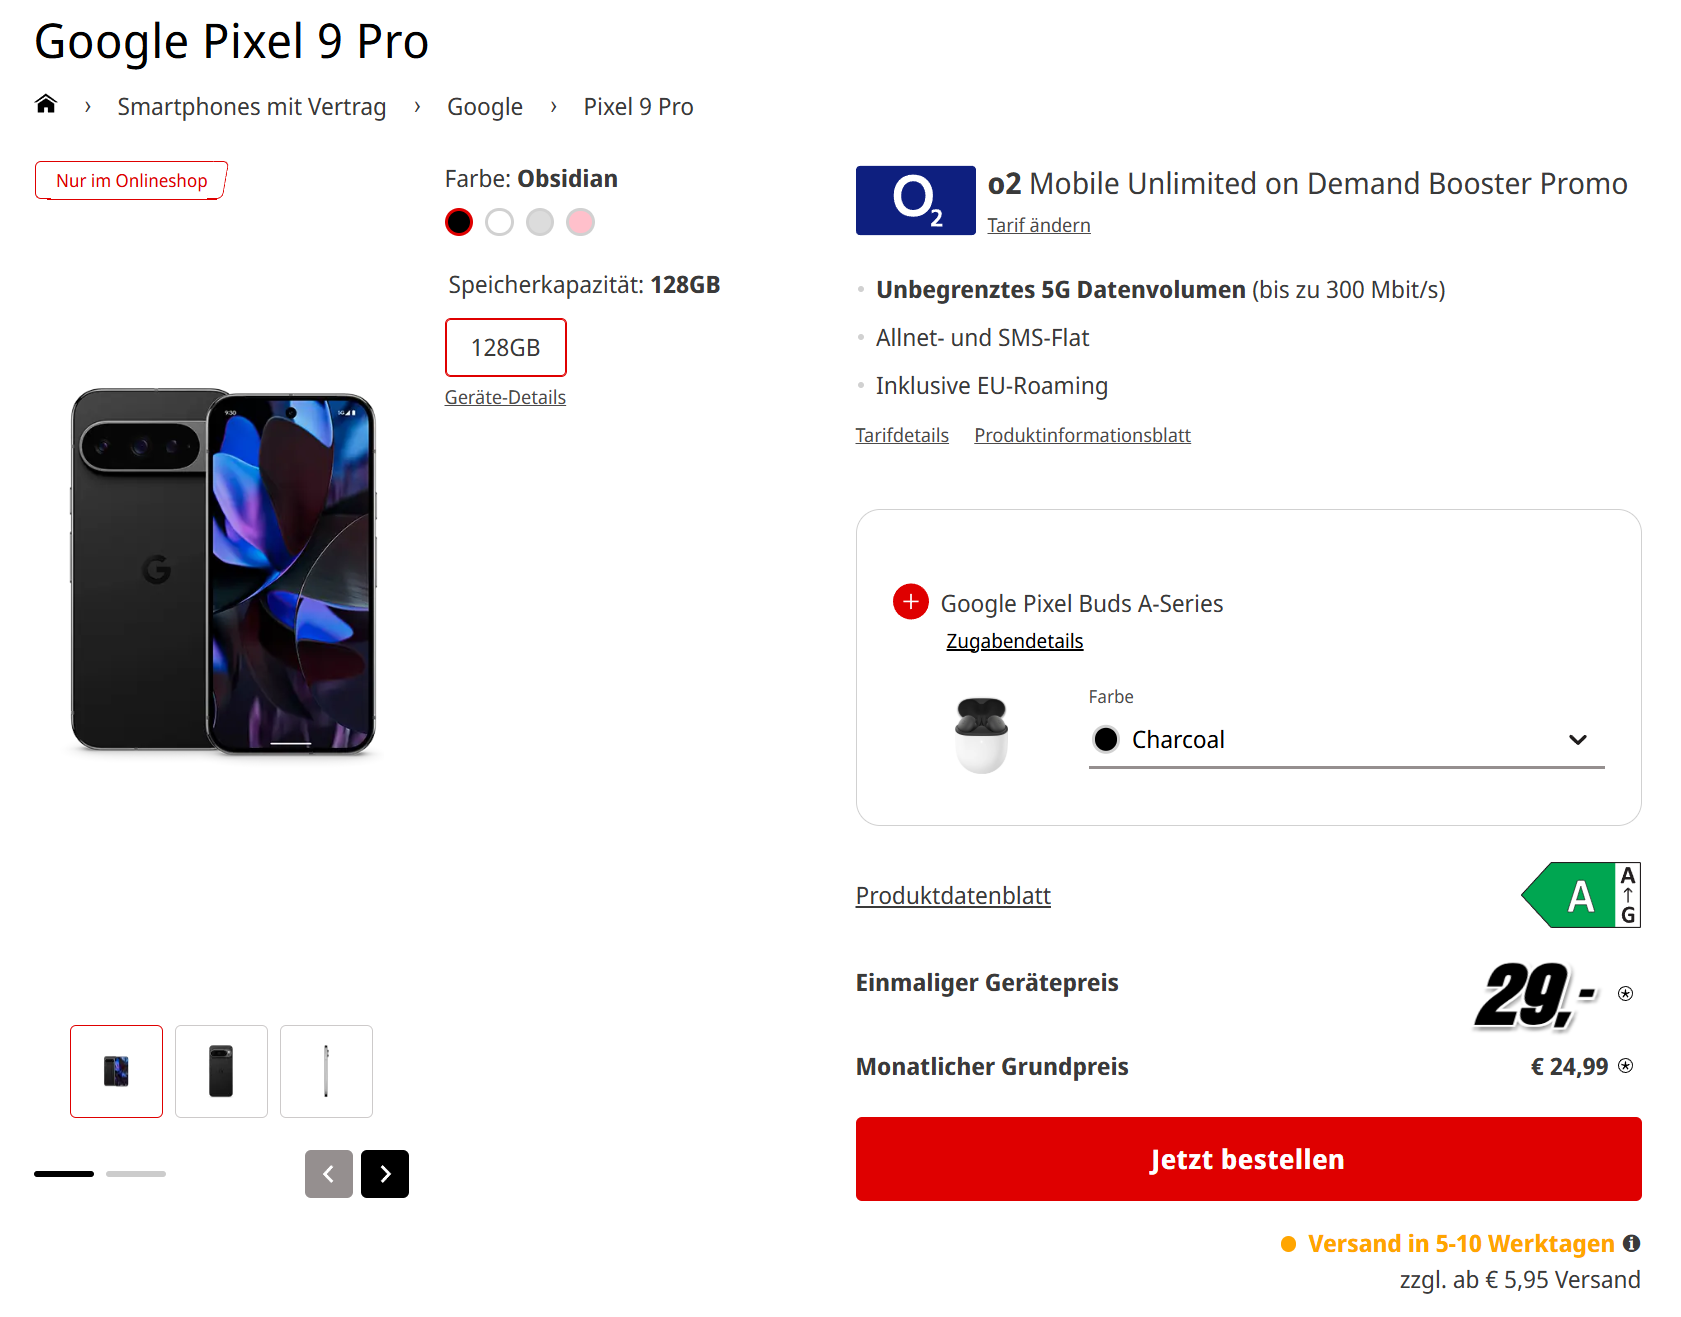Viewport: 1681px width, 1317px height.
Task: Pick the pink color swatch
Action: coord(580,222)
